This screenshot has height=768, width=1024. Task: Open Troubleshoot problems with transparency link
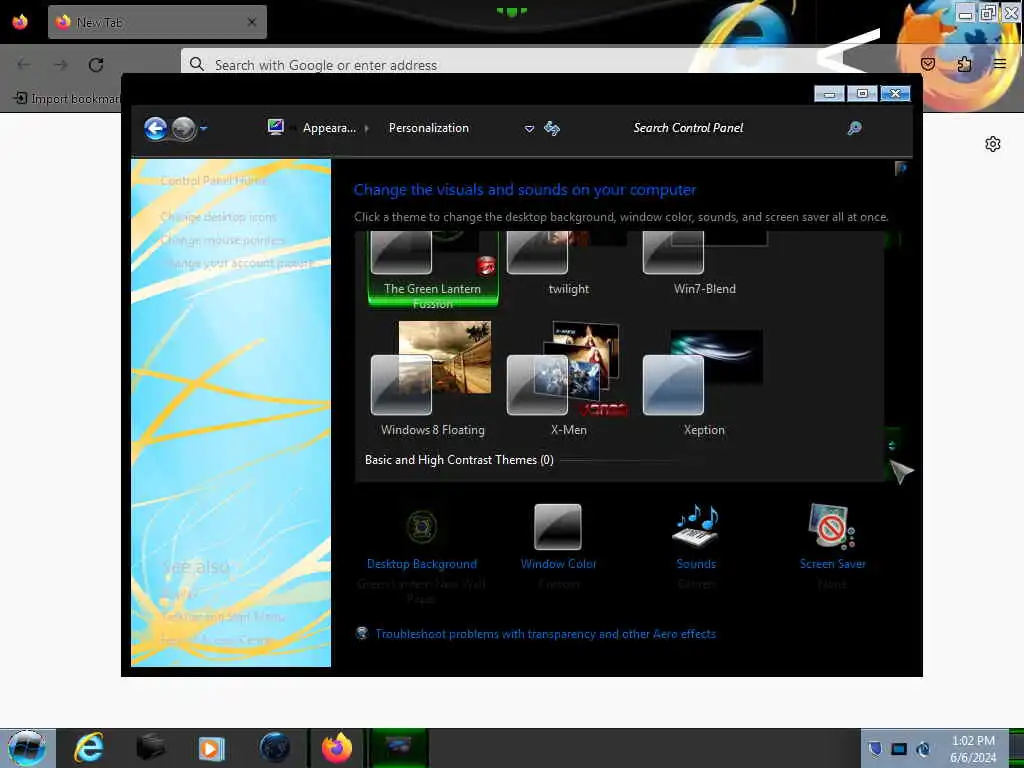tap(545, 633)
